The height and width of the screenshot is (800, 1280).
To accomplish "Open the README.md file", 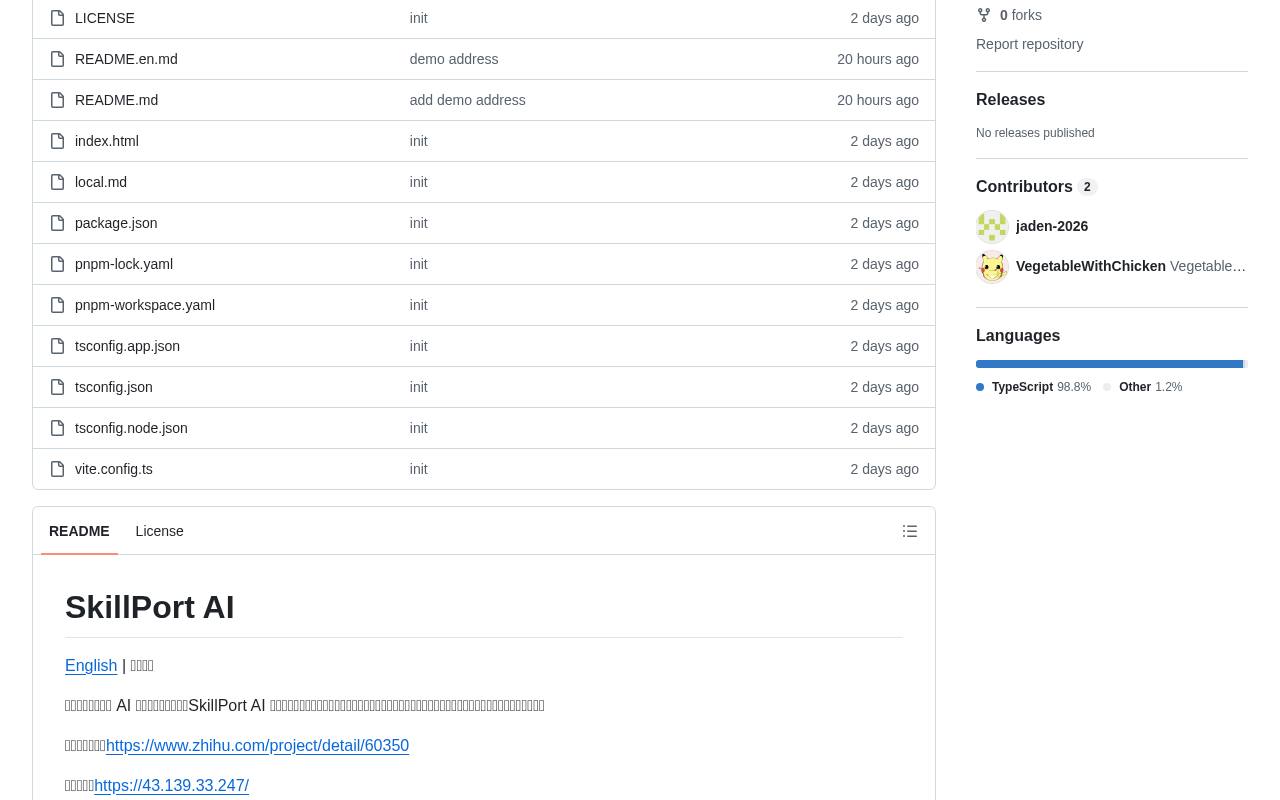I will [116, 100].
